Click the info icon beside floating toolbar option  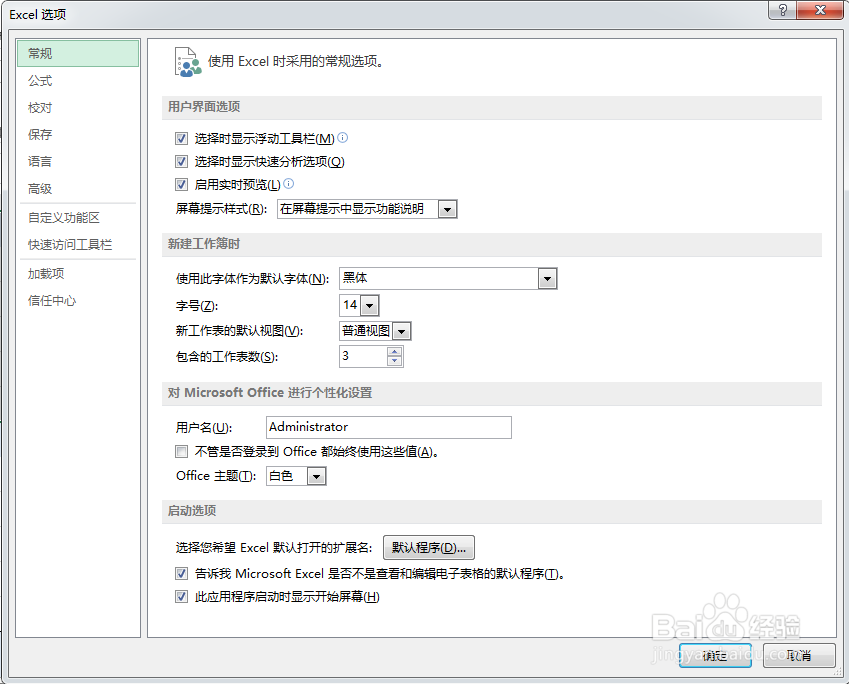(x=343, y=138)
